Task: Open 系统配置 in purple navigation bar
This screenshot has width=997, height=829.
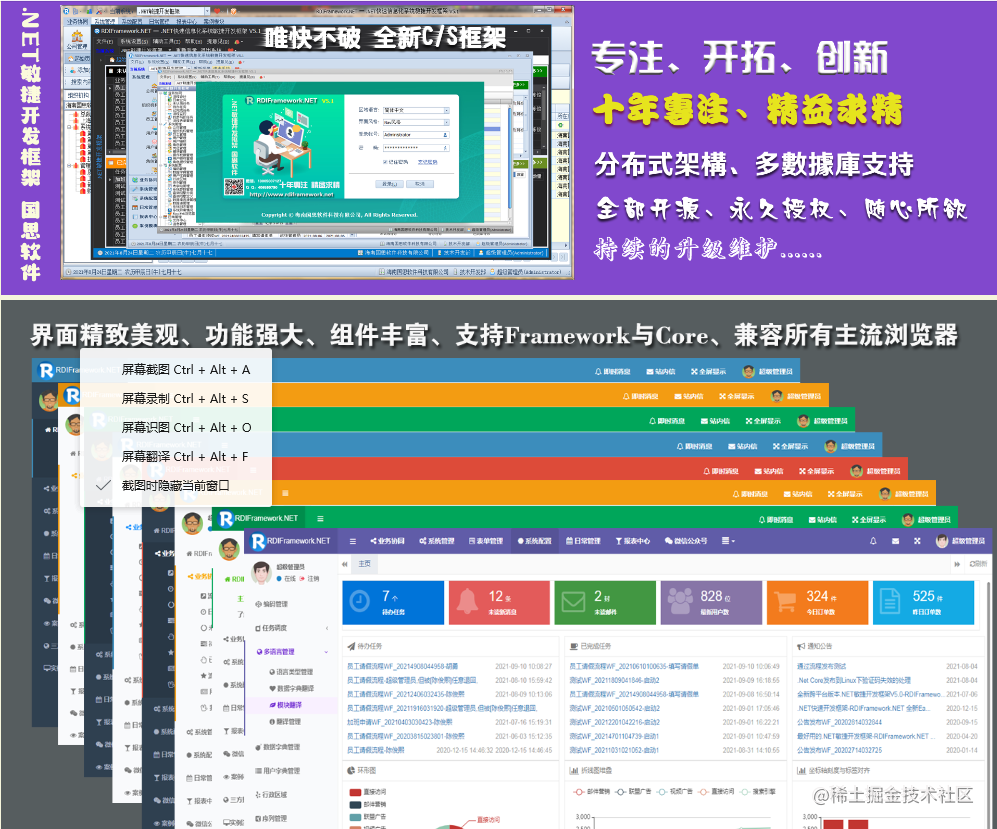Action: click(535, 541)
